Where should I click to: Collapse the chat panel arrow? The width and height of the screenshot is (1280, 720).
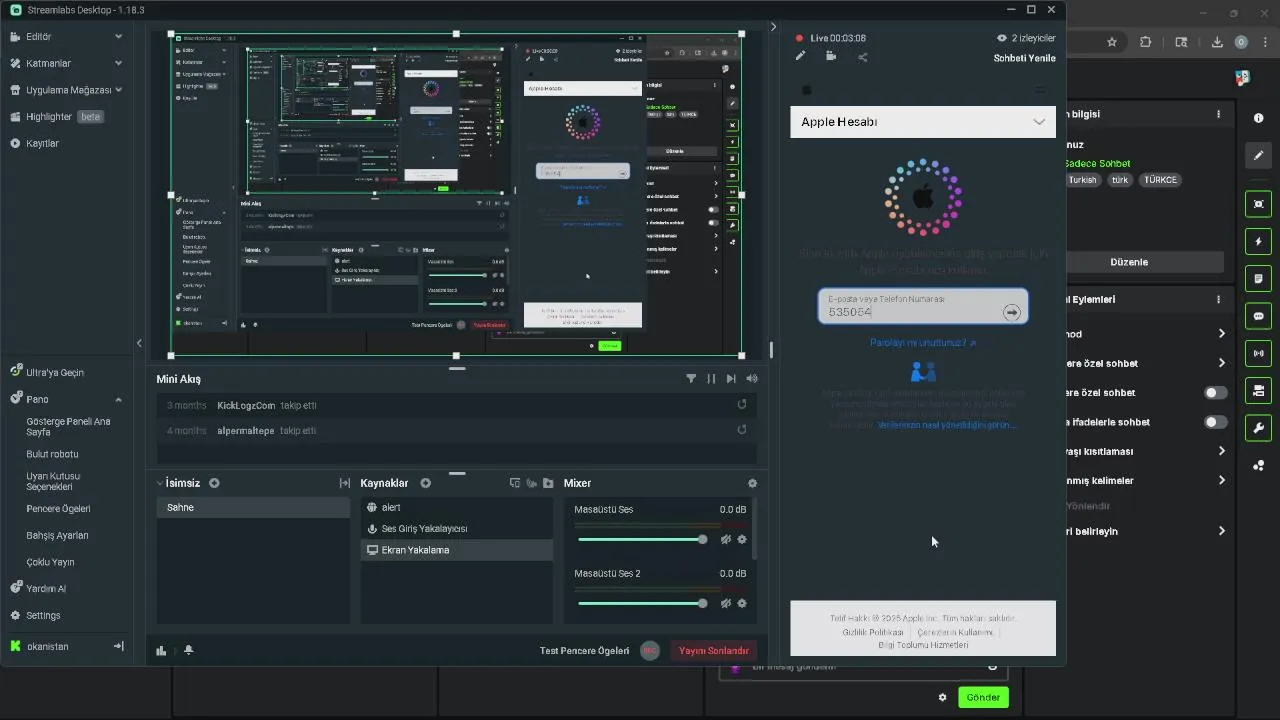tap(773, 27)
